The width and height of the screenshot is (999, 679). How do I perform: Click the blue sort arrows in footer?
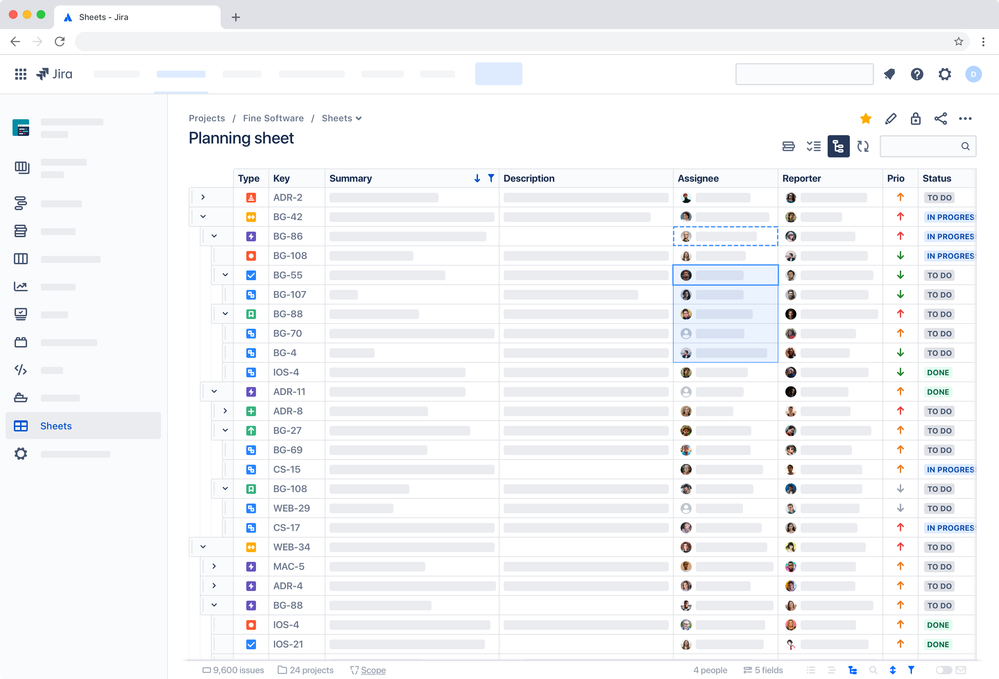[x=893, y=670]
